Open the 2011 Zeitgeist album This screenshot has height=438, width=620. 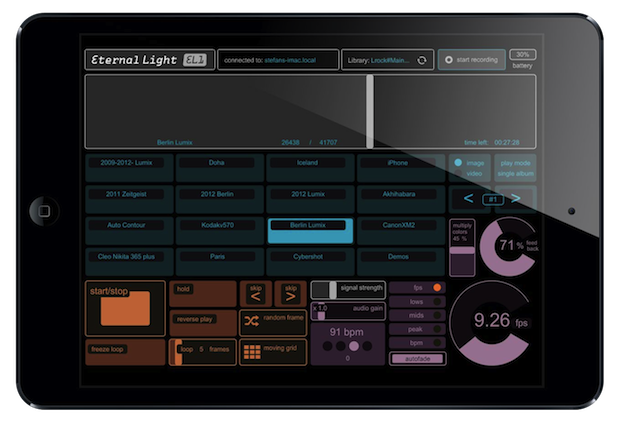click(129, 199)
